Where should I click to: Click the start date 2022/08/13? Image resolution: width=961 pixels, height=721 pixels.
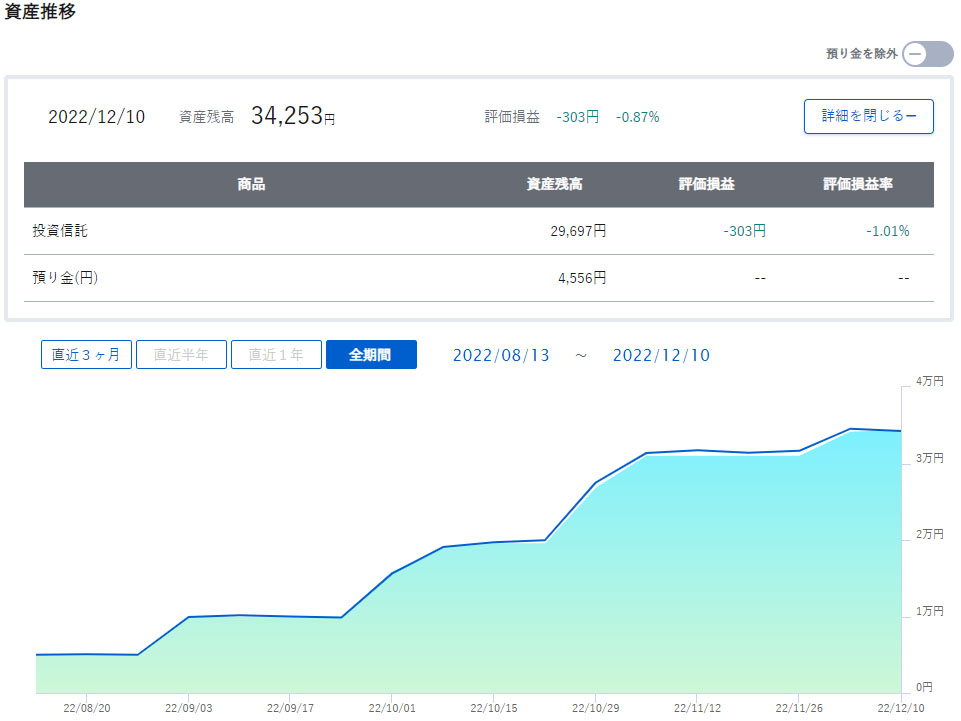tap(501, 355)
